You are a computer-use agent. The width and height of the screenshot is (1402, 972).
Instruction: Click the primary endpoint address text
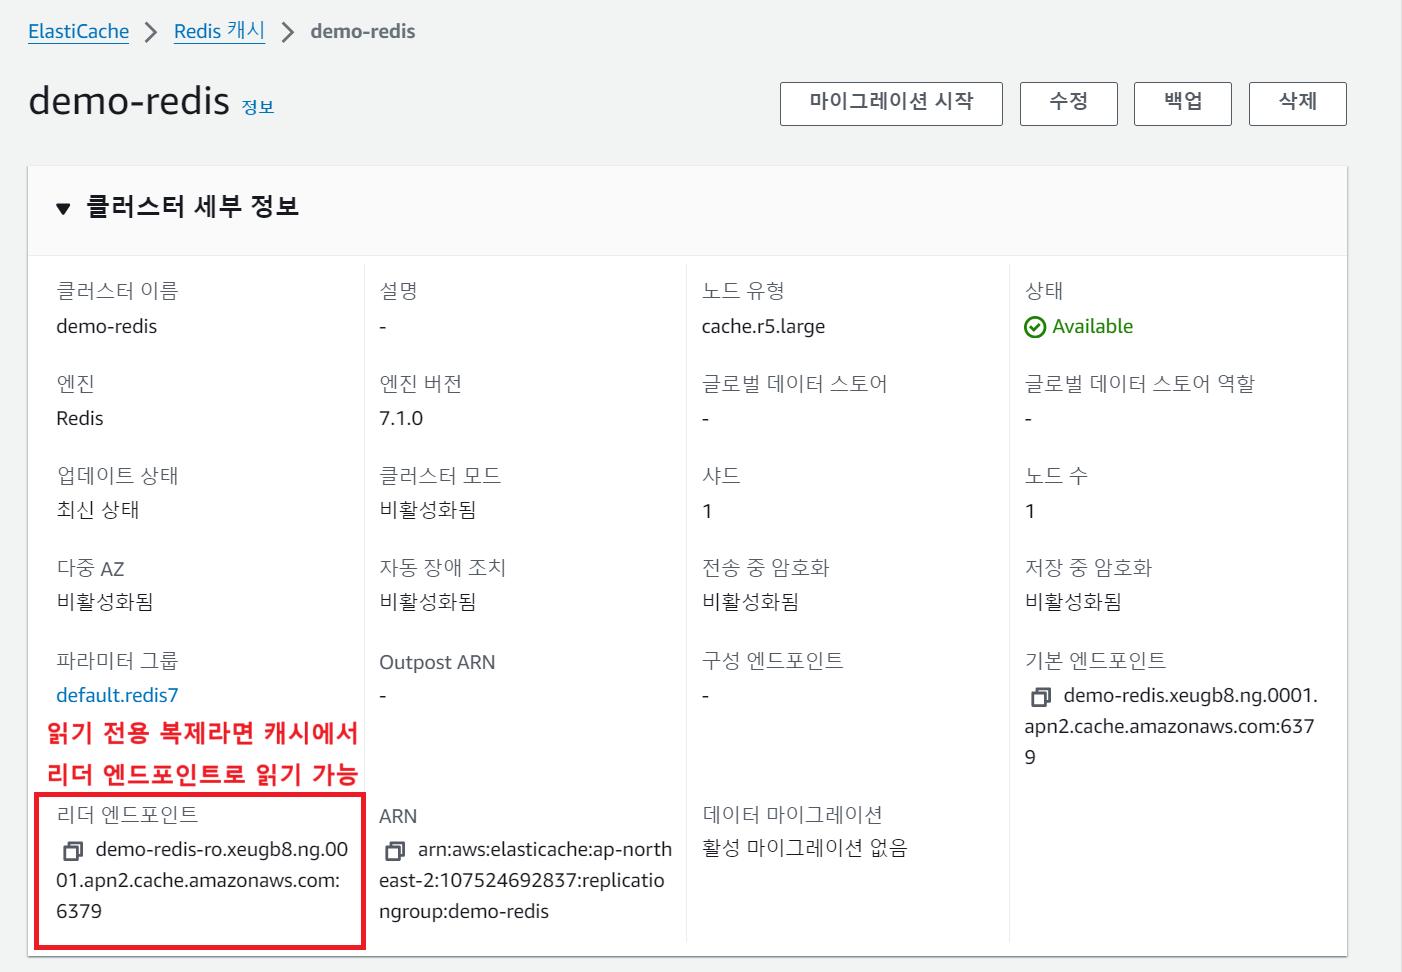click(1171, 726)
